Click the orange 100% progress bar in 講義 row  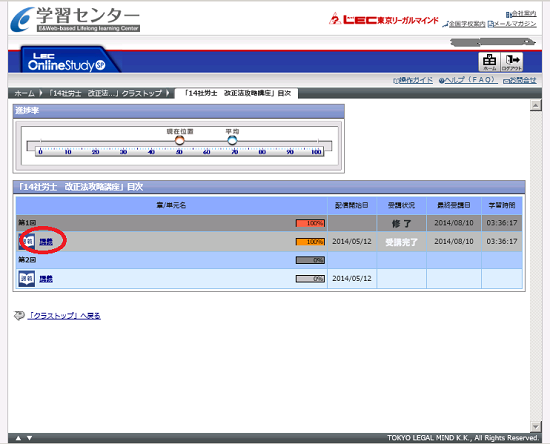click(310, 242)
